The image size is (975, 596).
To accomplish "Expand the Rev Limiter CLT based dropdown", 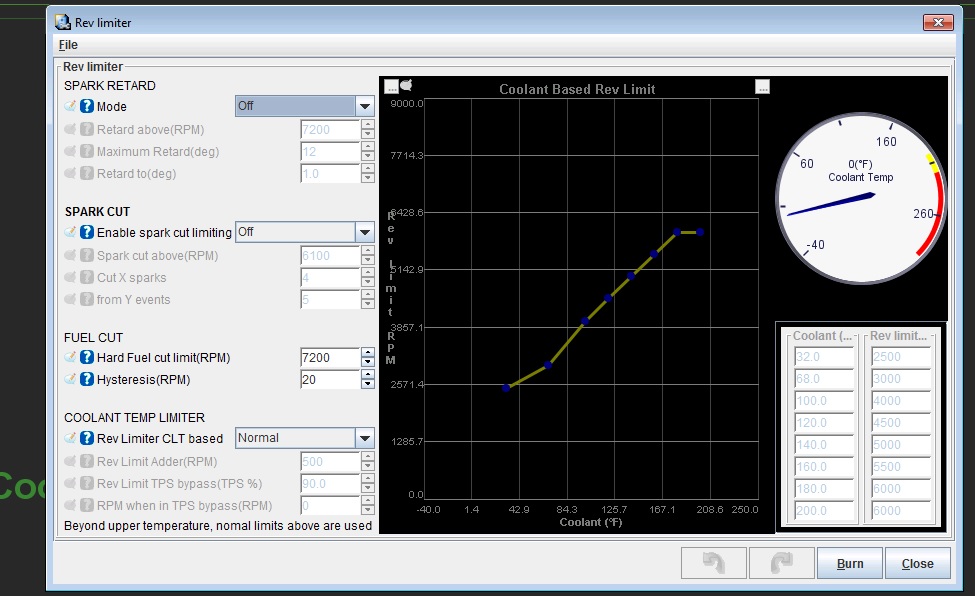I will 364,438.
